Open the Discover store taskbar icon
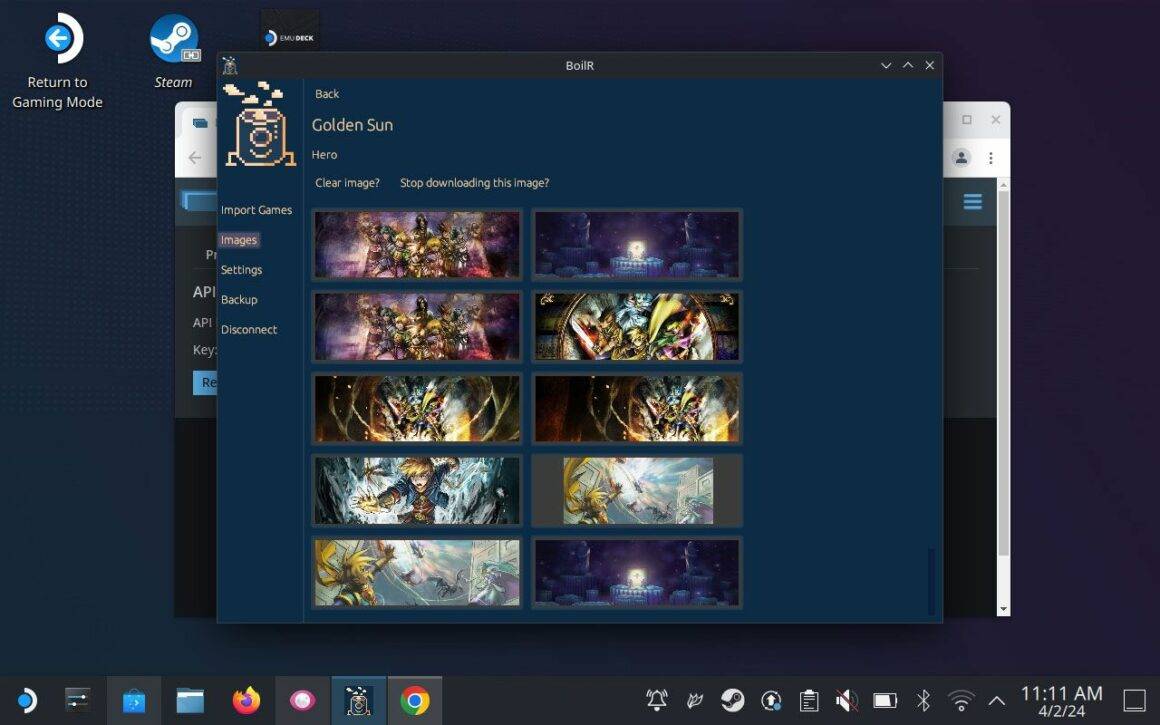 tap(134, 701)
